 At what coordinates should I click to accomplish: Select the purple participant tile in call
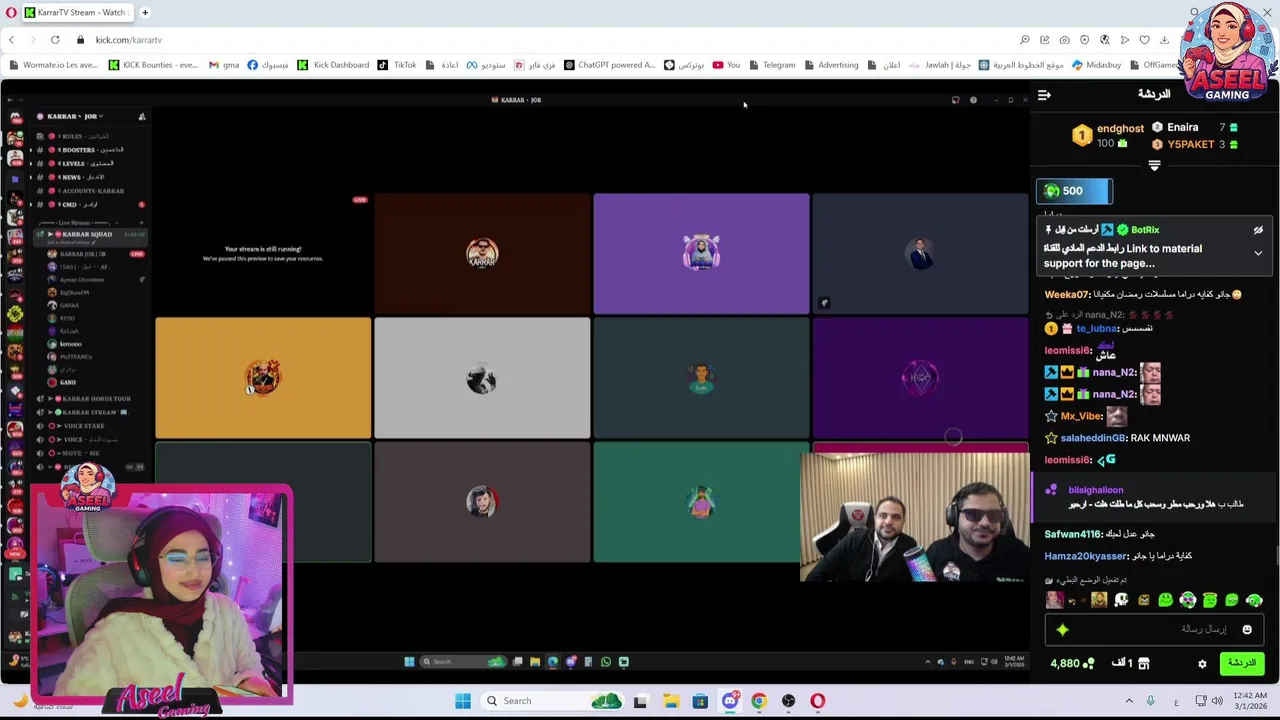[701, 254]
